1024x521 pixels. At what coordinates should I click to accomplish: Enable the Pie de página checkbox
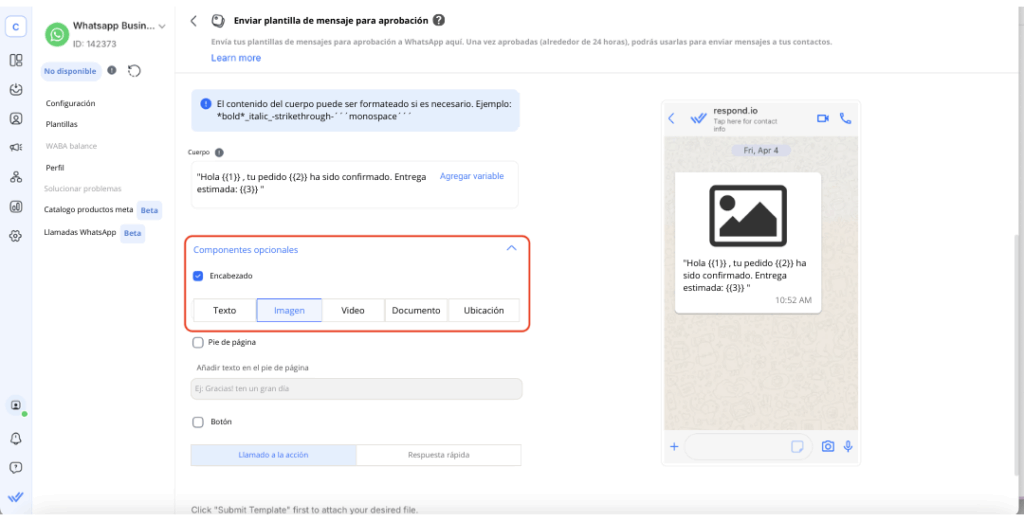(x=199, y=342)
